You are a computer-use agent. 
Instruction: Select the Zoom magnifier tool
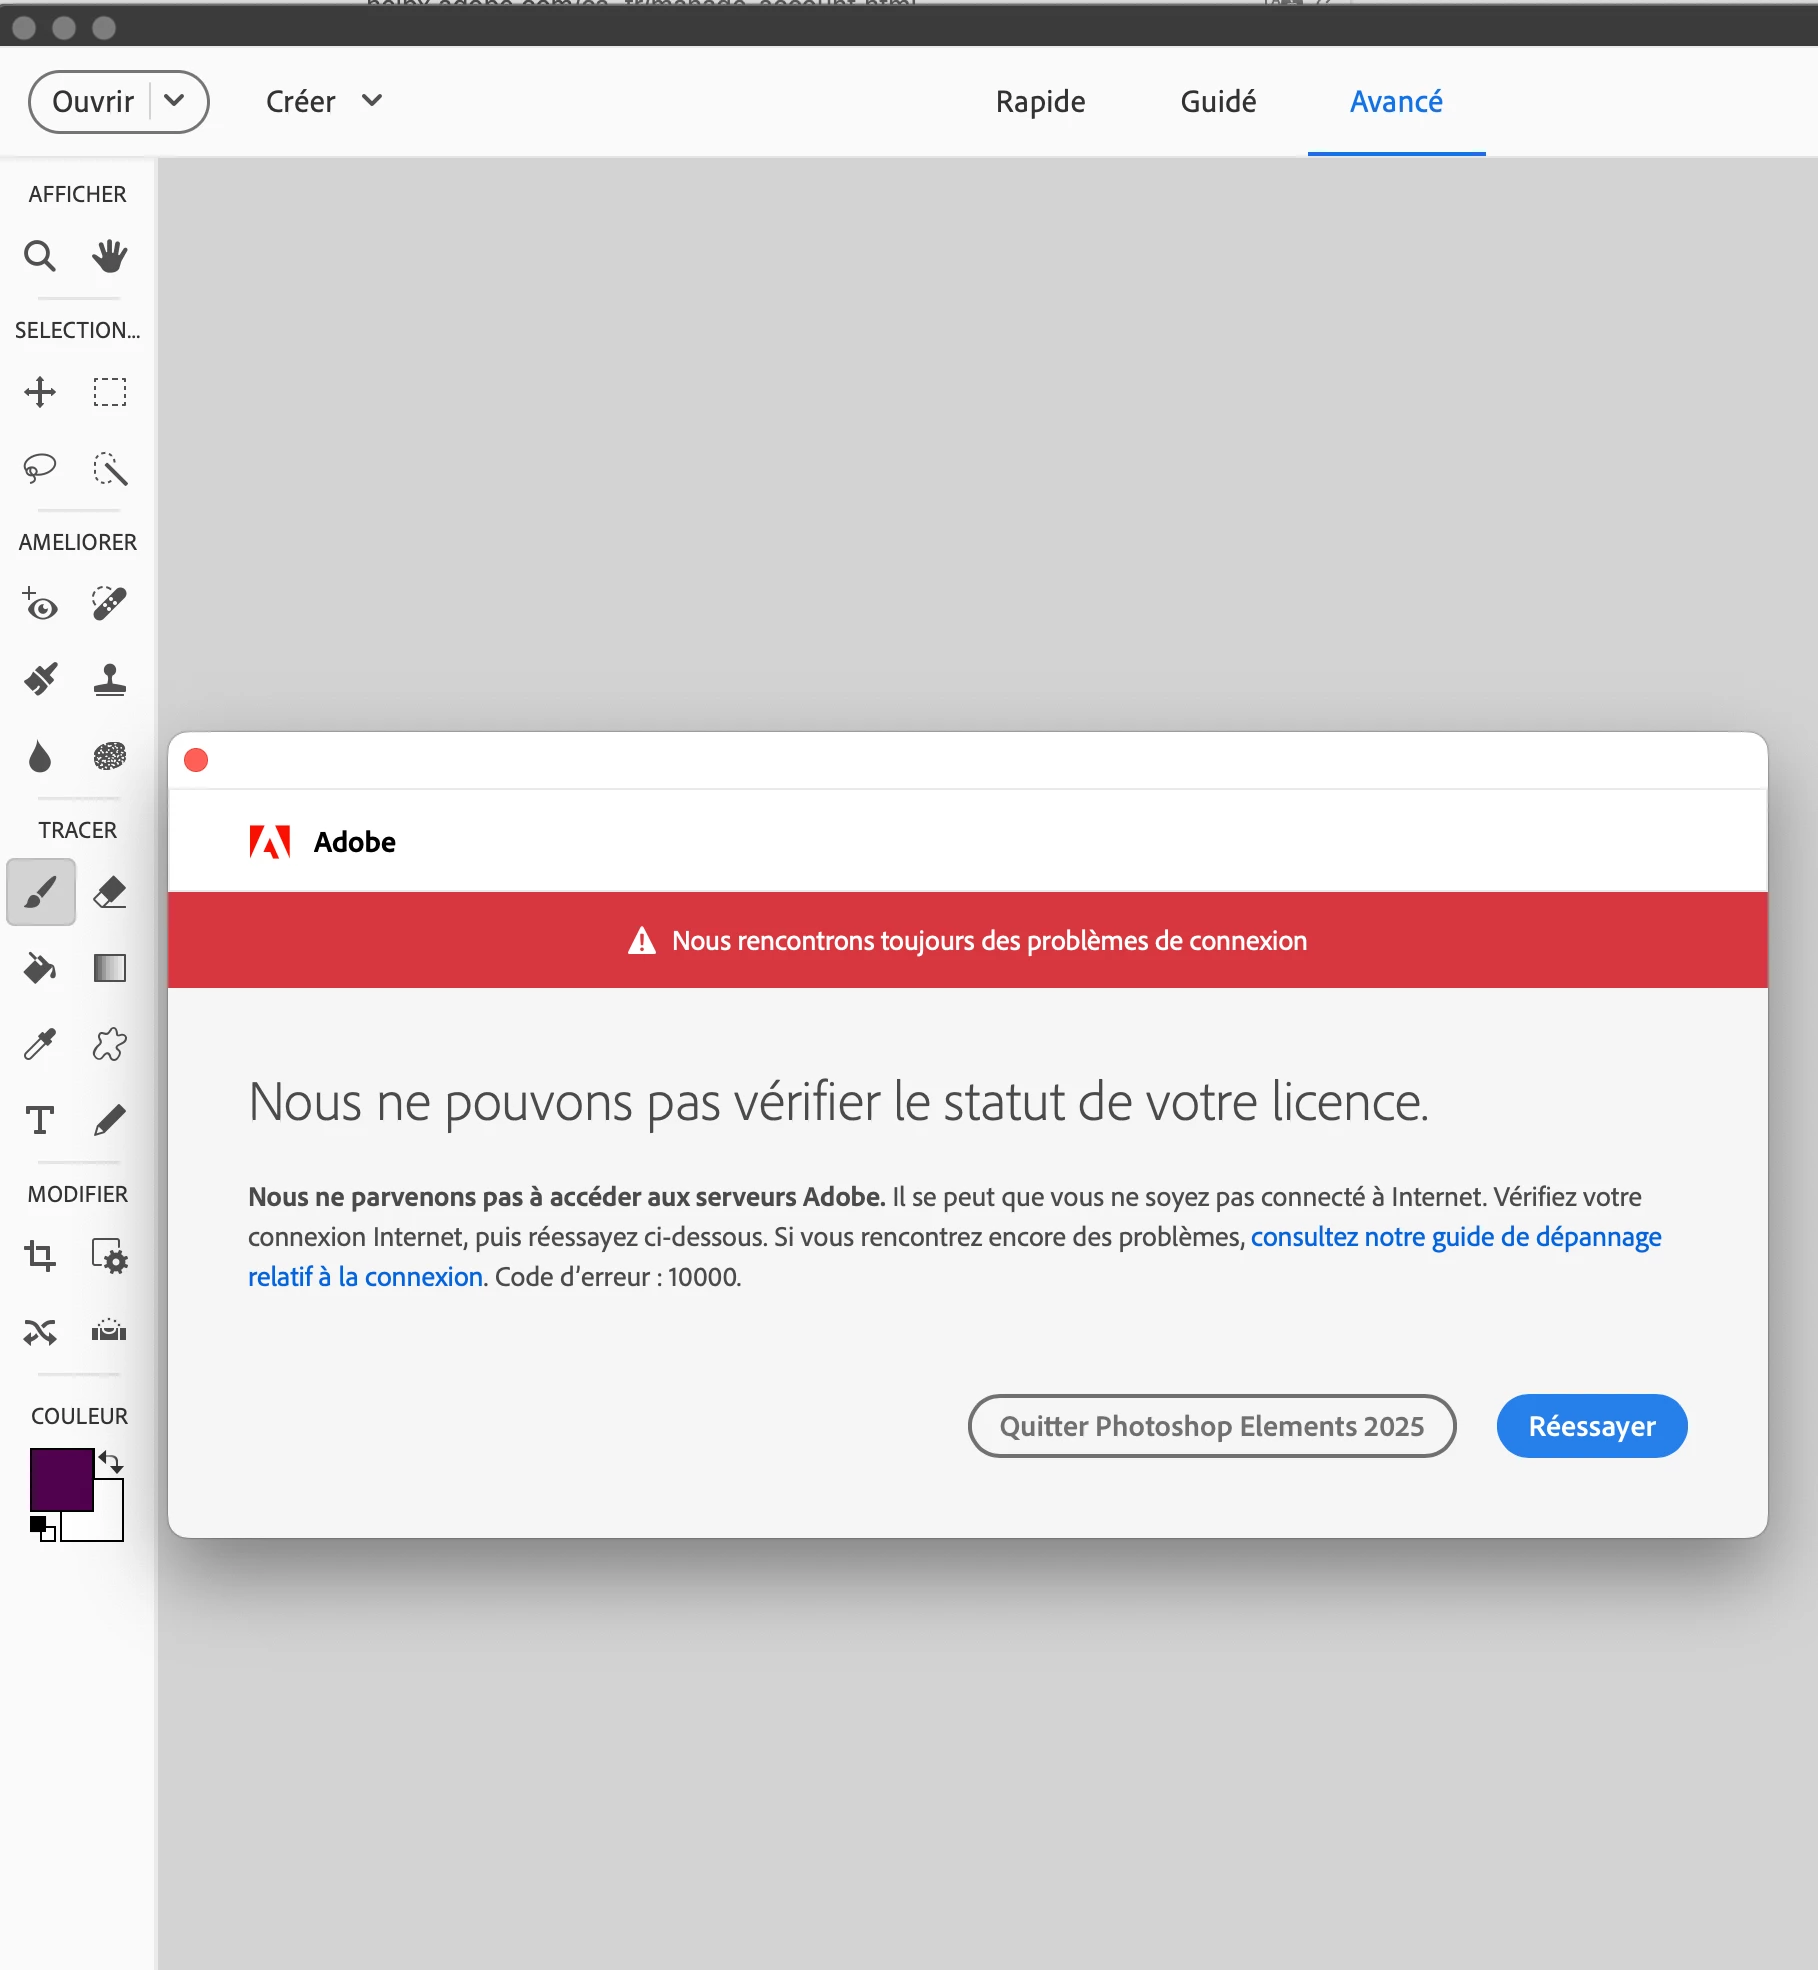pyautogui.click(x=40, y=256)
